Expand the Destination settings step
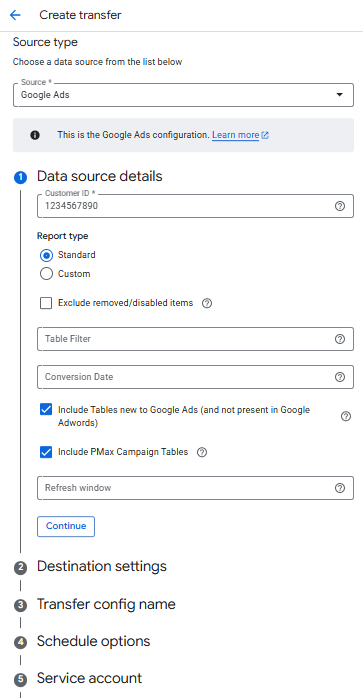The height and width of the screenshot is (698, 363). pyautogui.click(x=102, y=566)
